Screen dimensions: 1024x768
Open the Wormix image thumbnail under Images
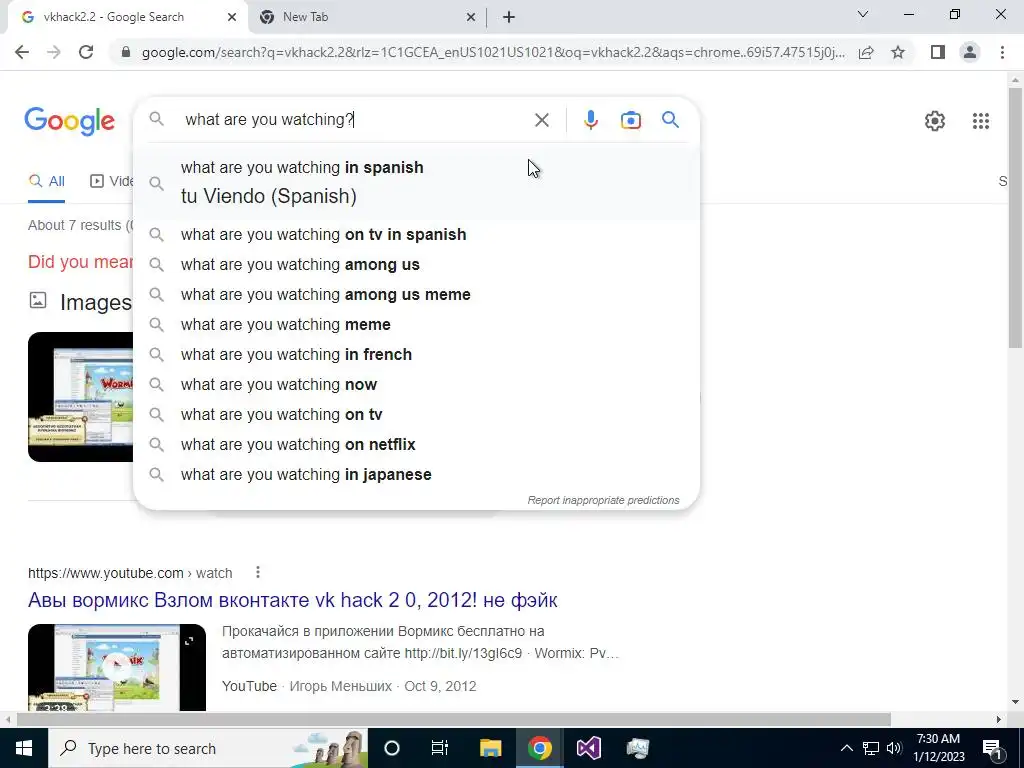click(x=80, y=396)
